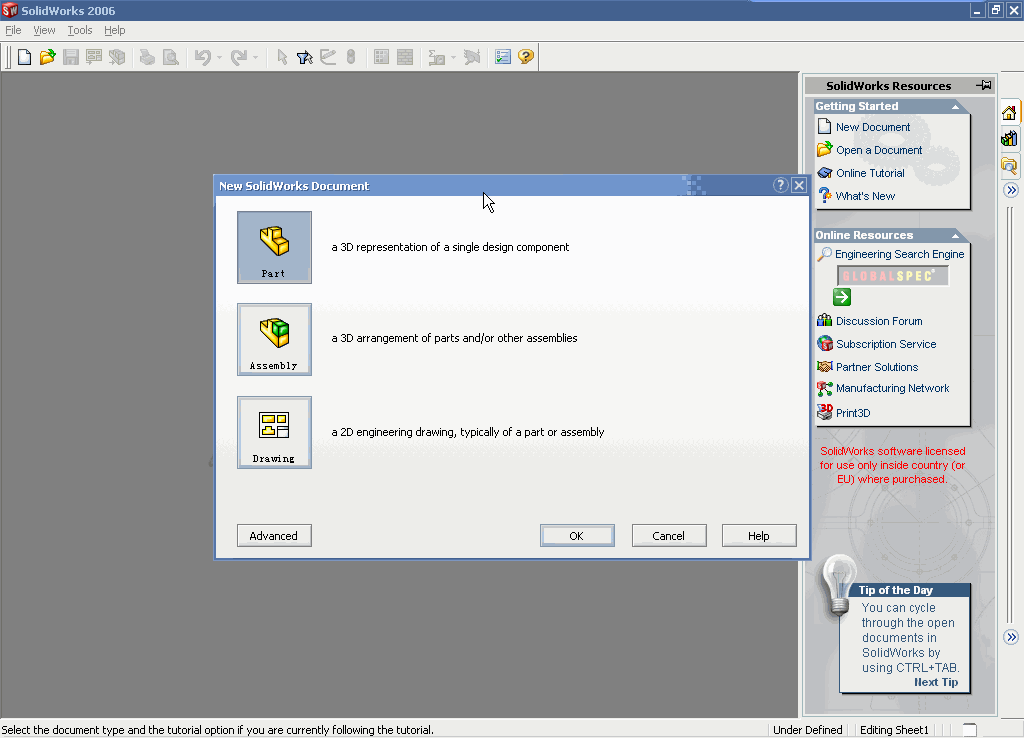Click the New document toolbar icon
Image resolution: width=1024 pixels, height=738 pixels.
pos(24,57)
